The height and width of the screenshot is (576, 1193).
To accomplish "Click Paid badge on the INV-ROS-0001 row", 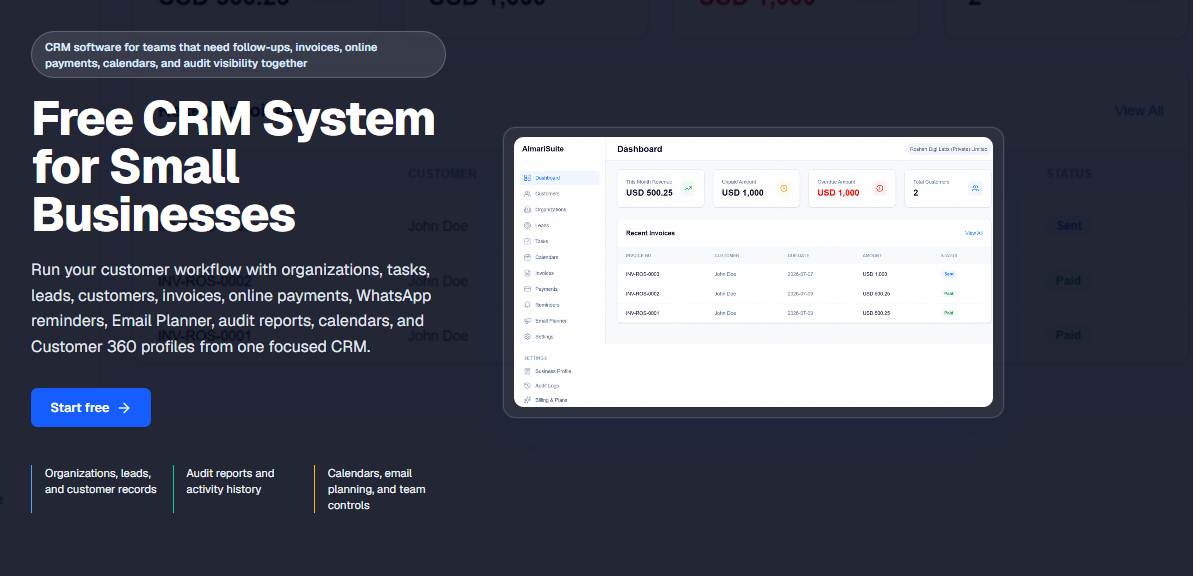I will tap(950, 313).
